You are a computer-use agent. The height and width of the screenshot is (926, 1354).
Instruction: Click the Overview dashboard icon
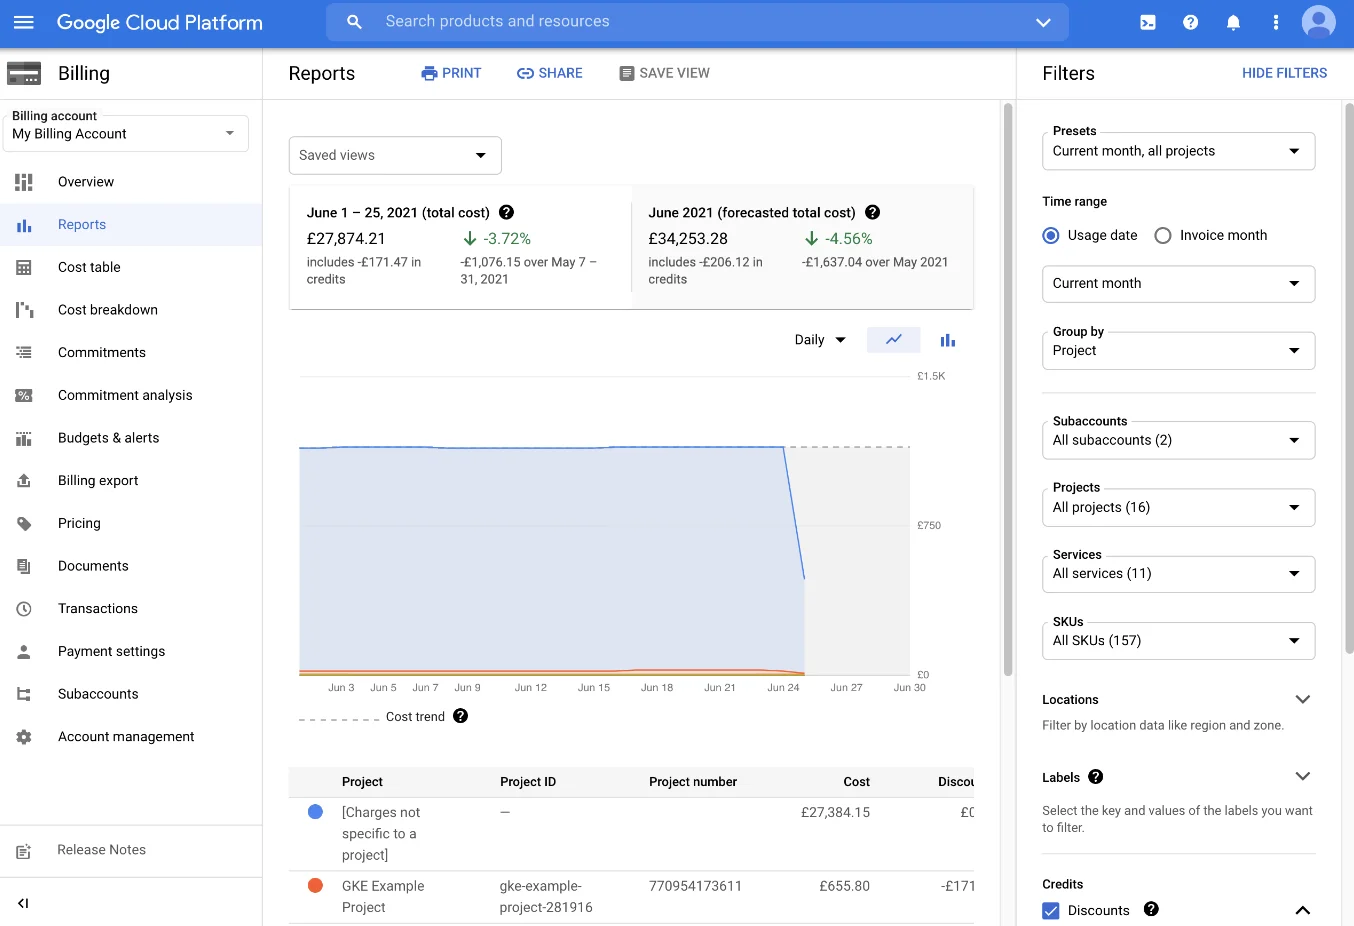[24, 182]
